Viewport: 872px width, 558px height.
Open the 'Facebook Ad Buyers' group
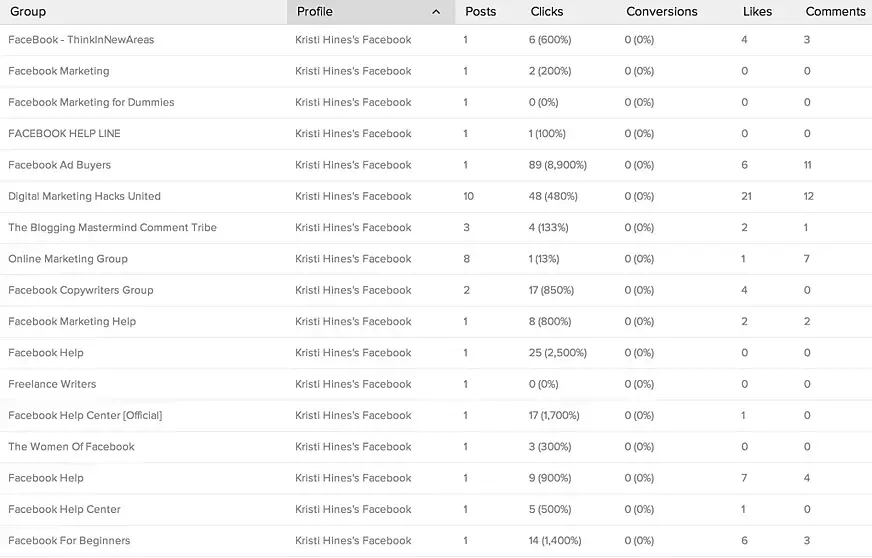(x=60, y=165)
